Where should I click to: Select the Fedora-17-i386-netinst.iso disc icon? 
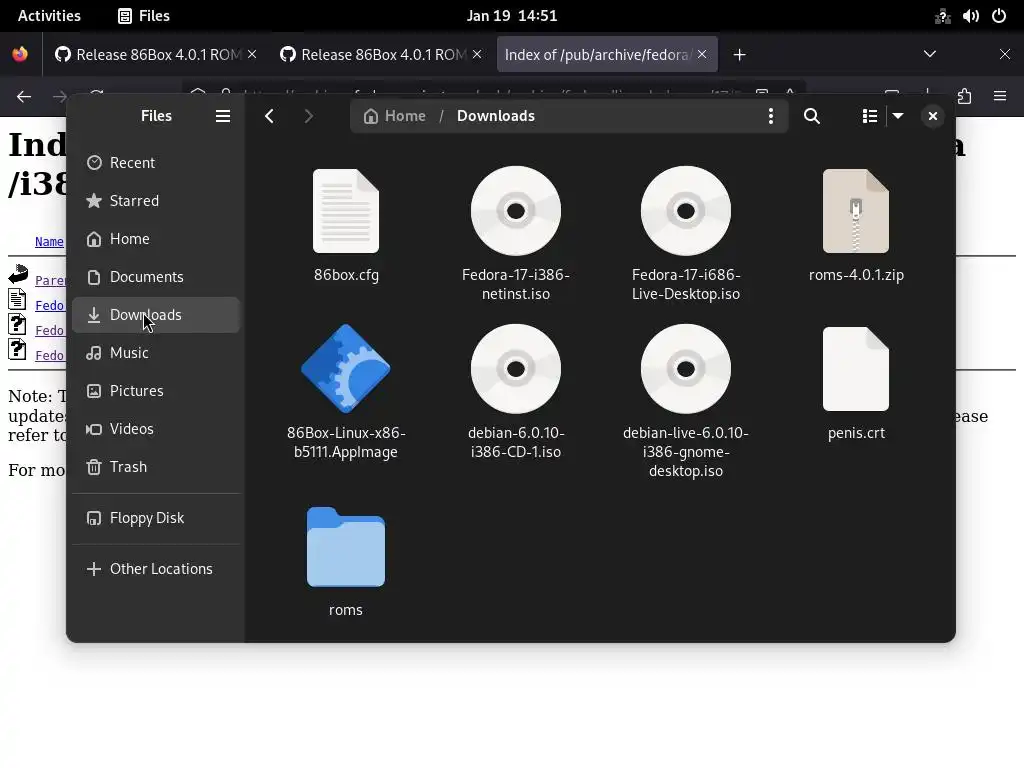(516, 211)
